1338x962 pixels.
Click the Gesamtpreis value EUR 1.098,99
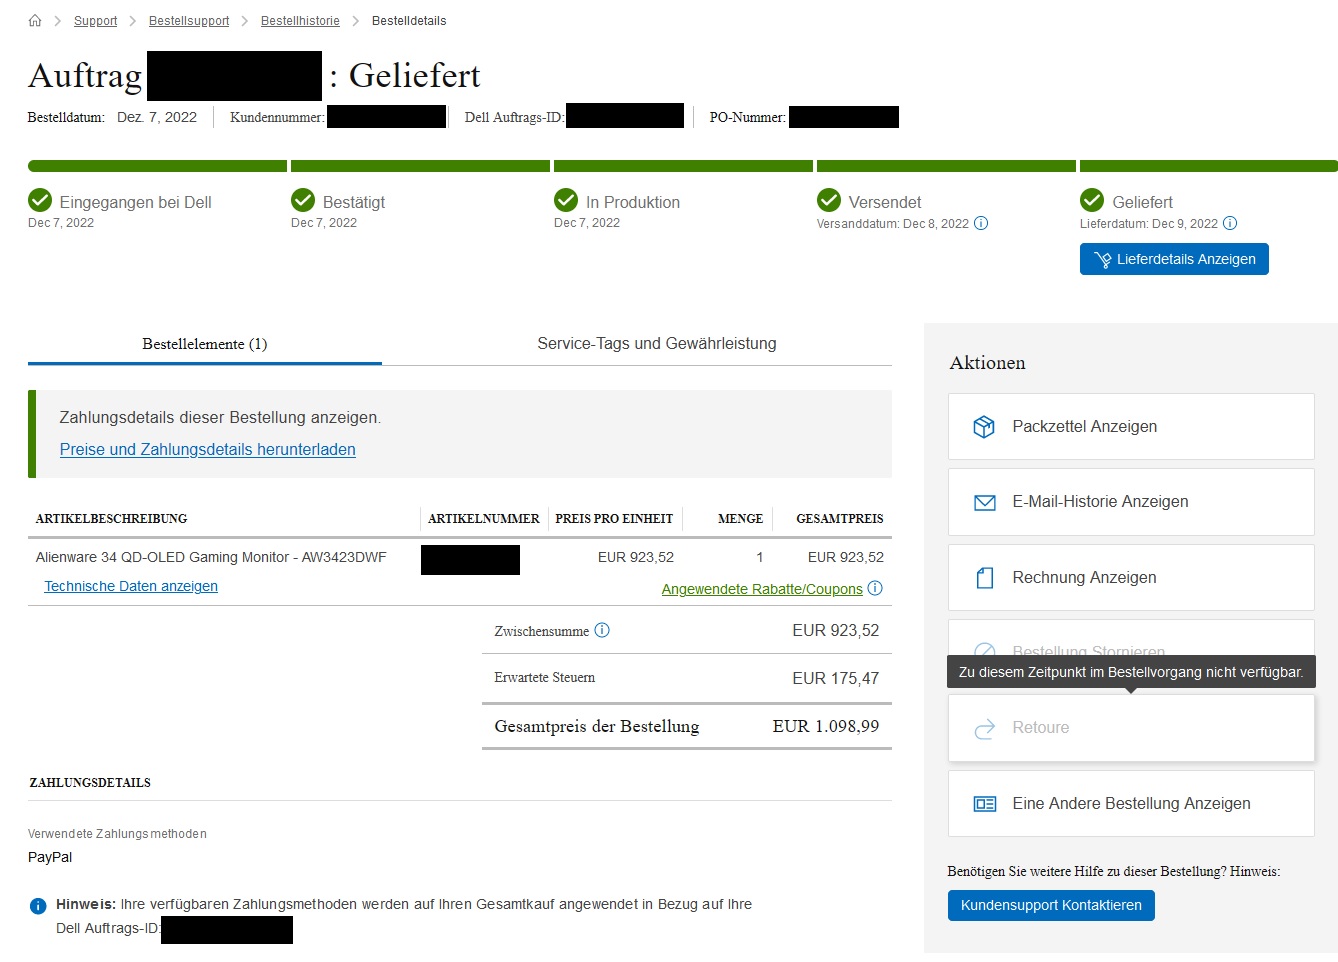[x=826, y=726]
